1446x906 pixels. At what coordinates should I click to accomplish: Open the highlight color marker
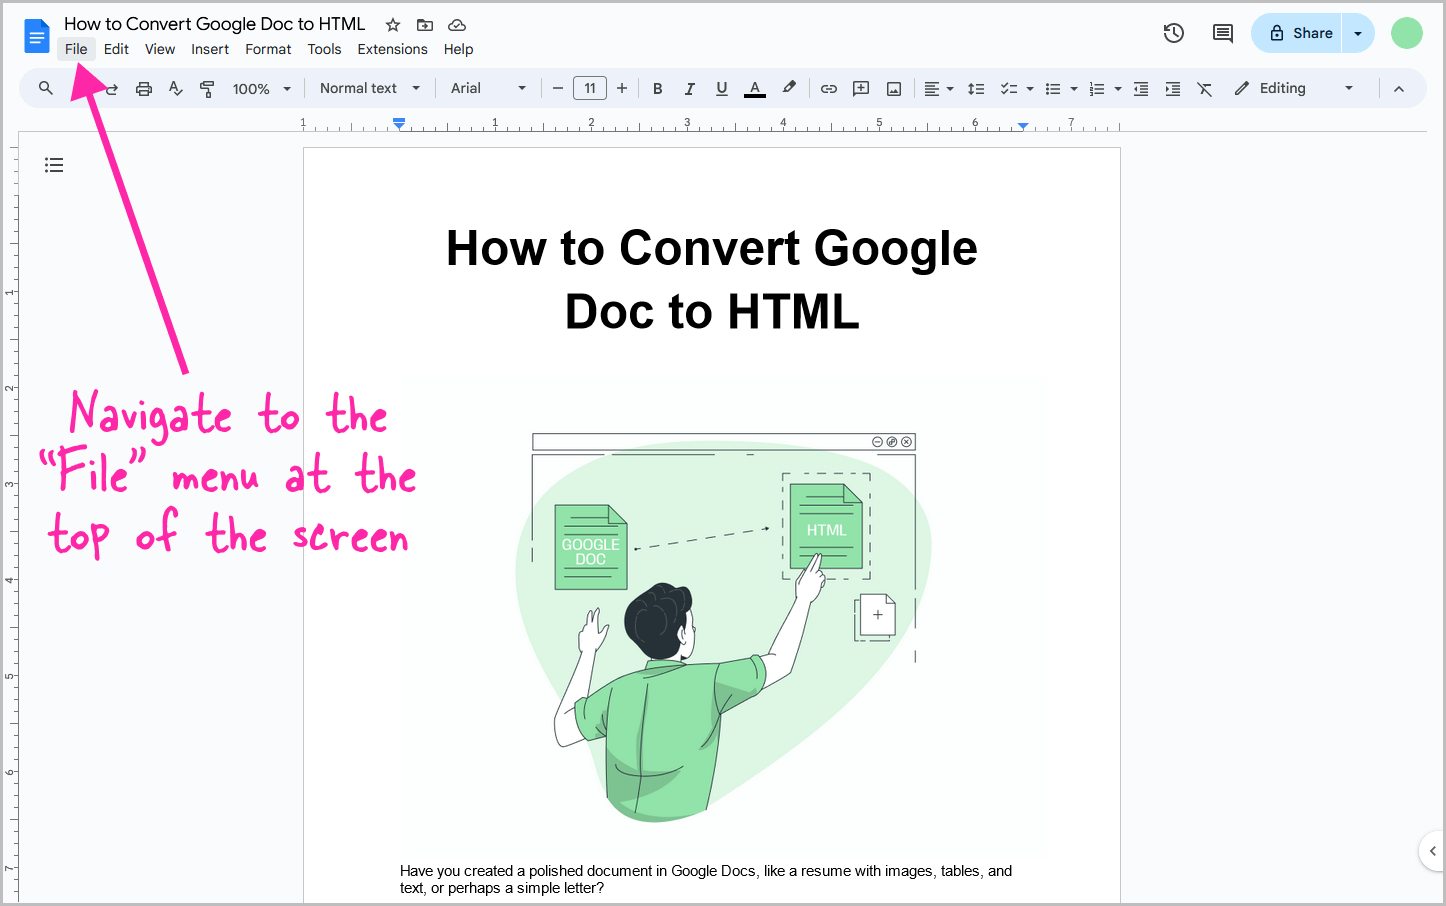(x=789, y=88)
